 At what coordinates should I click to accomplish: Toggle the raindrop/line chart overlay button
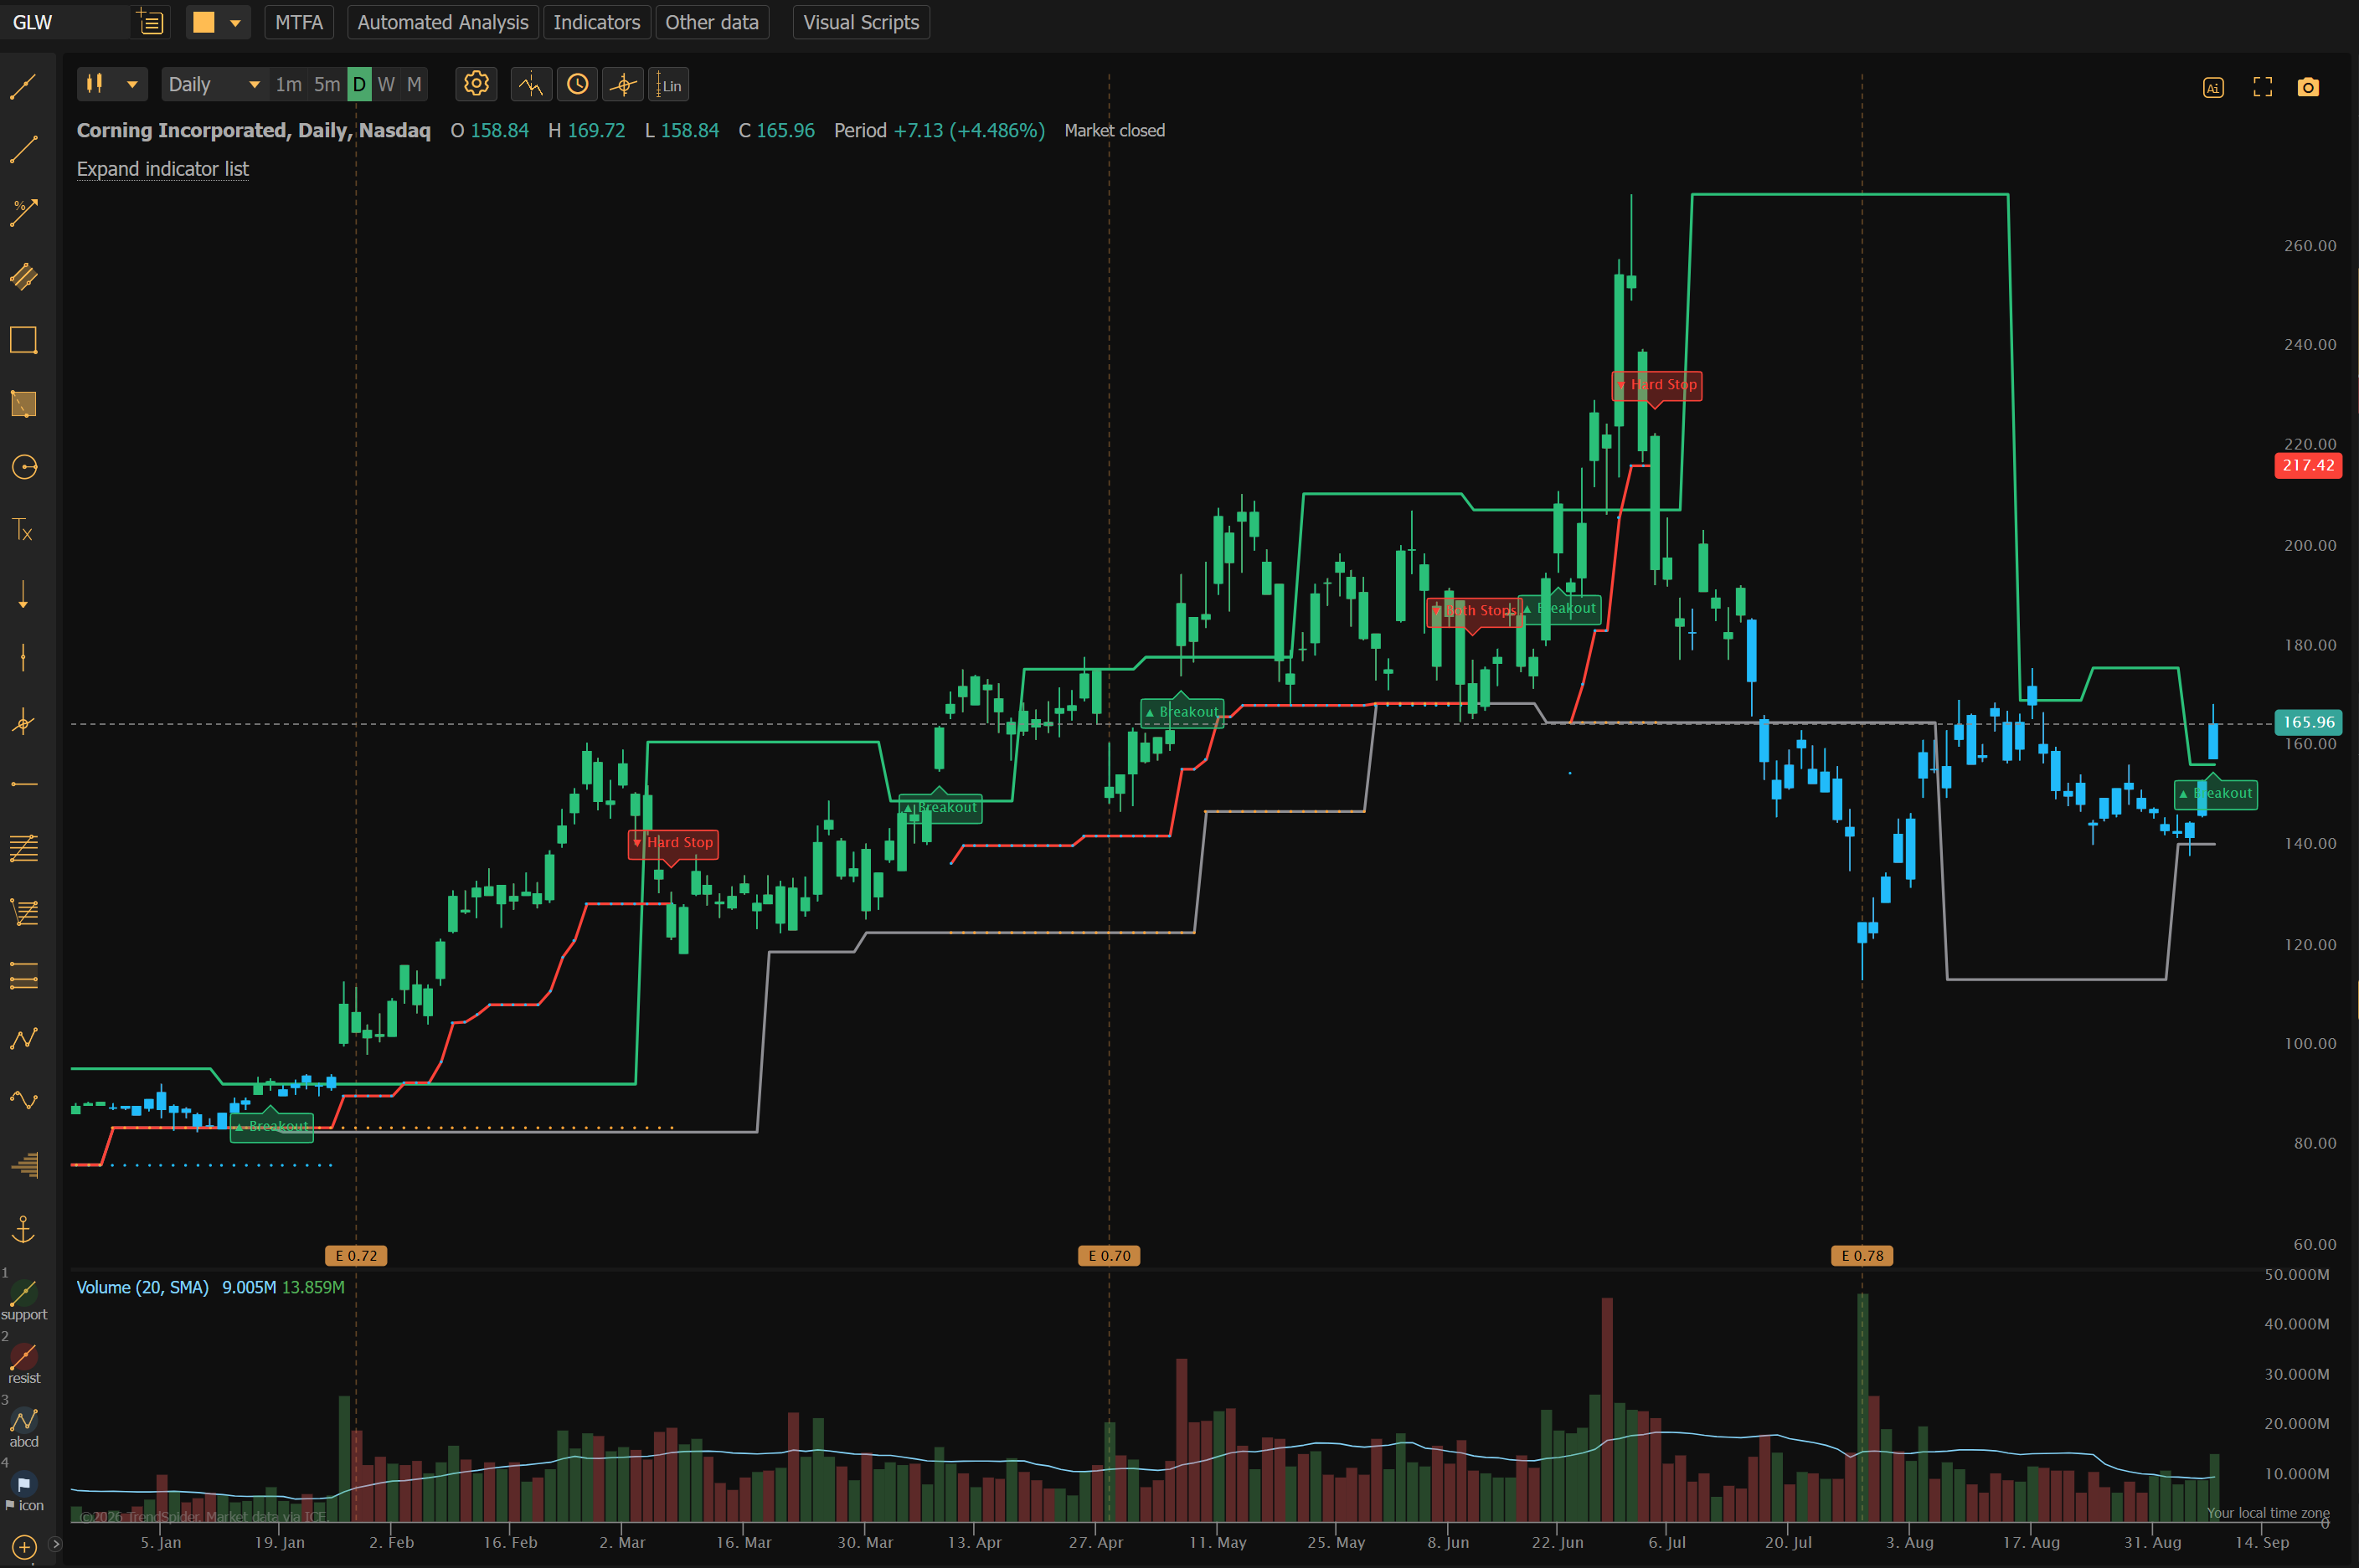coord(531,84)
